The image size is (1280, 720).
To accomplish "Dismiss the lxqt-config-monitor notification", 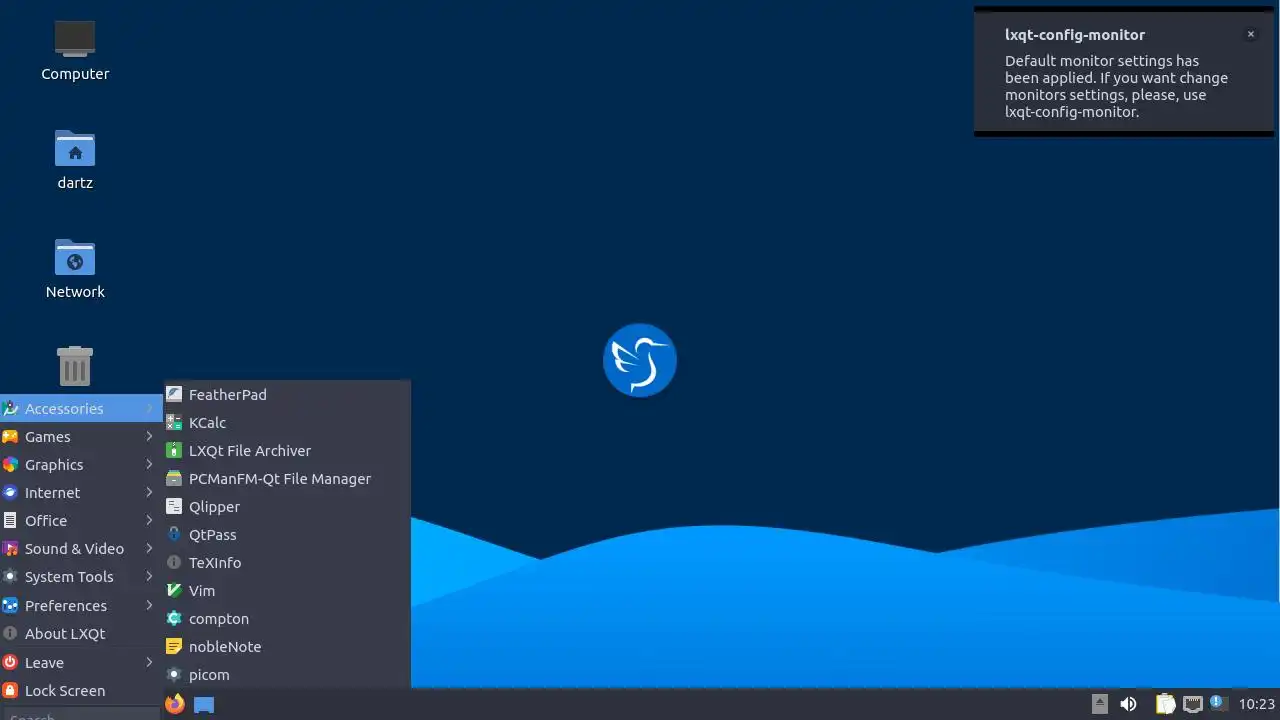I will click(x=1250, y=34).
